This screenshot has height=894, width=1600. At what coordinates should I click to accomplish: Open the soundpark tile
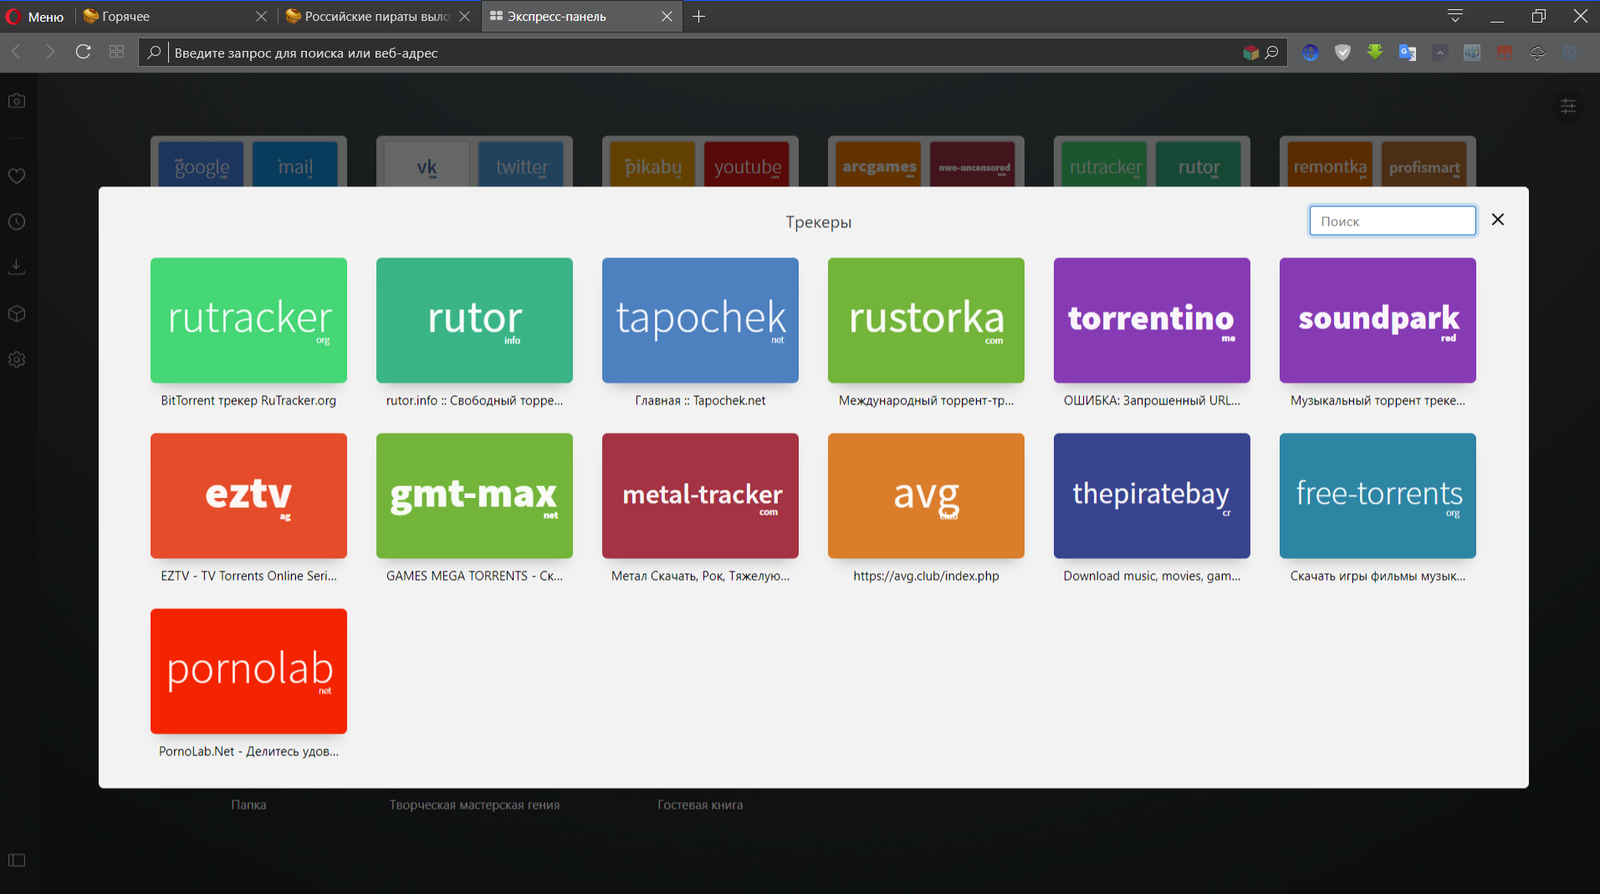point(1378,320)
